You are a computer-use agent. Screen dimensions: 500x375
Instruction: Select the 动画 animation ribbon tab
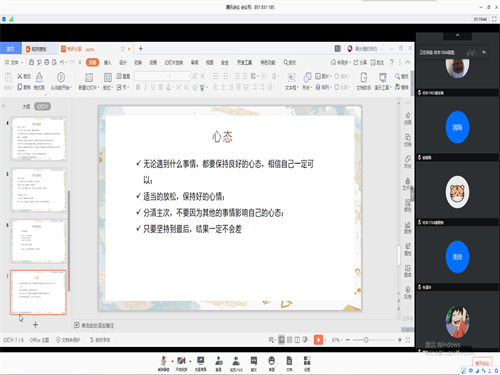153,62
